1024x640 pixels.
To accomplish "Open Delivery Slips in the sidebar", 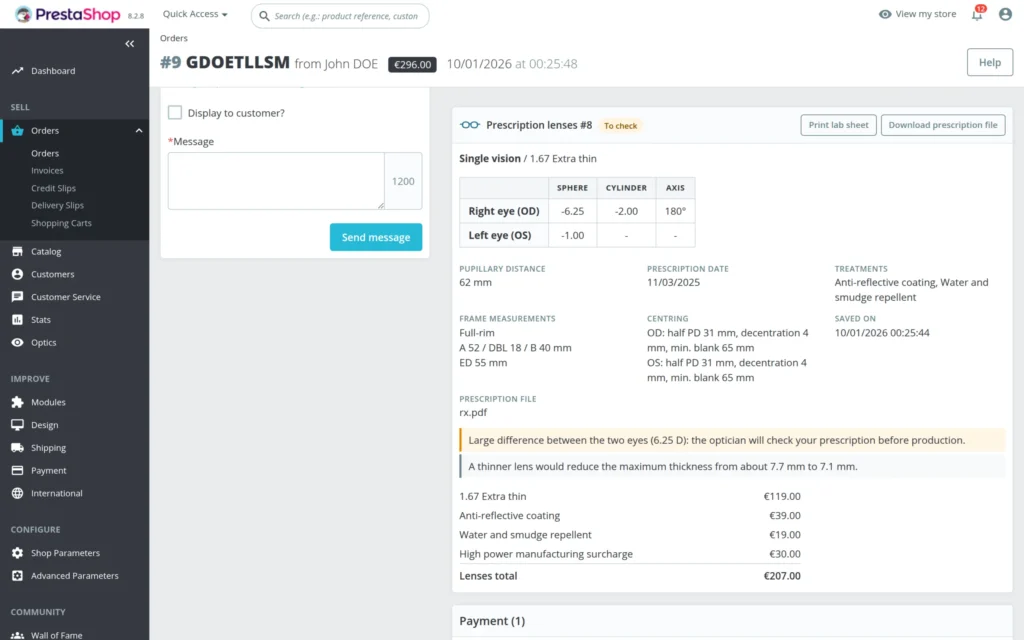I will (x=57, y=205).
